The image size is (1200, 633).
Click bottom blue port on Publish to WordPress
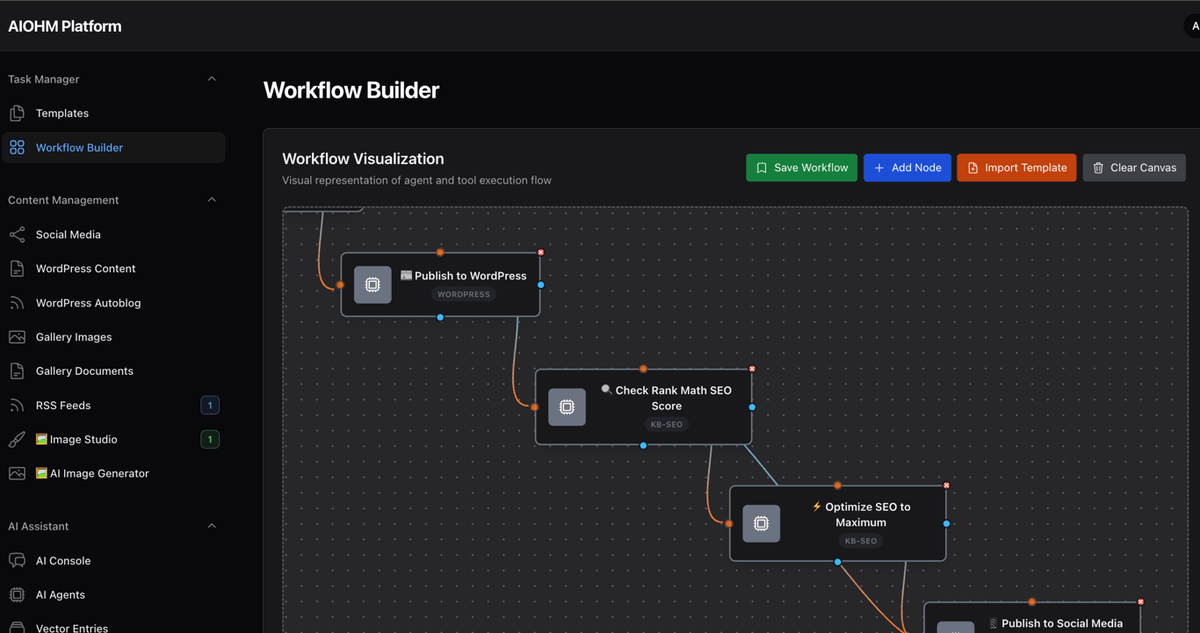coord(440,317)
